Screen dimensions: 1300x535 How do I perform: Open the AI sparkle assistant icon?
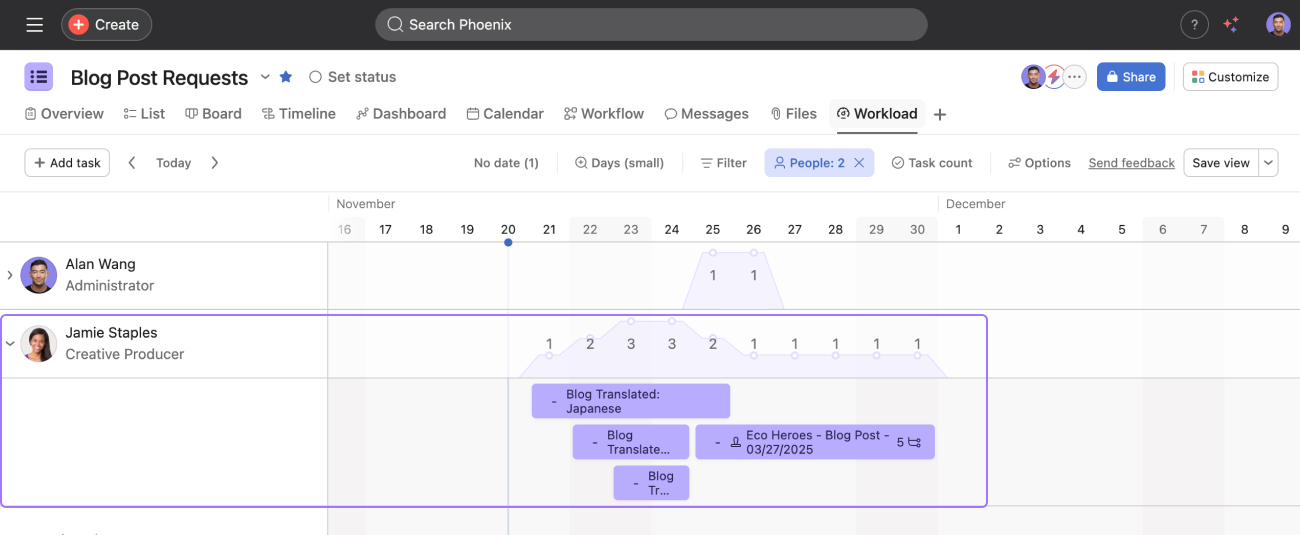1231,25
